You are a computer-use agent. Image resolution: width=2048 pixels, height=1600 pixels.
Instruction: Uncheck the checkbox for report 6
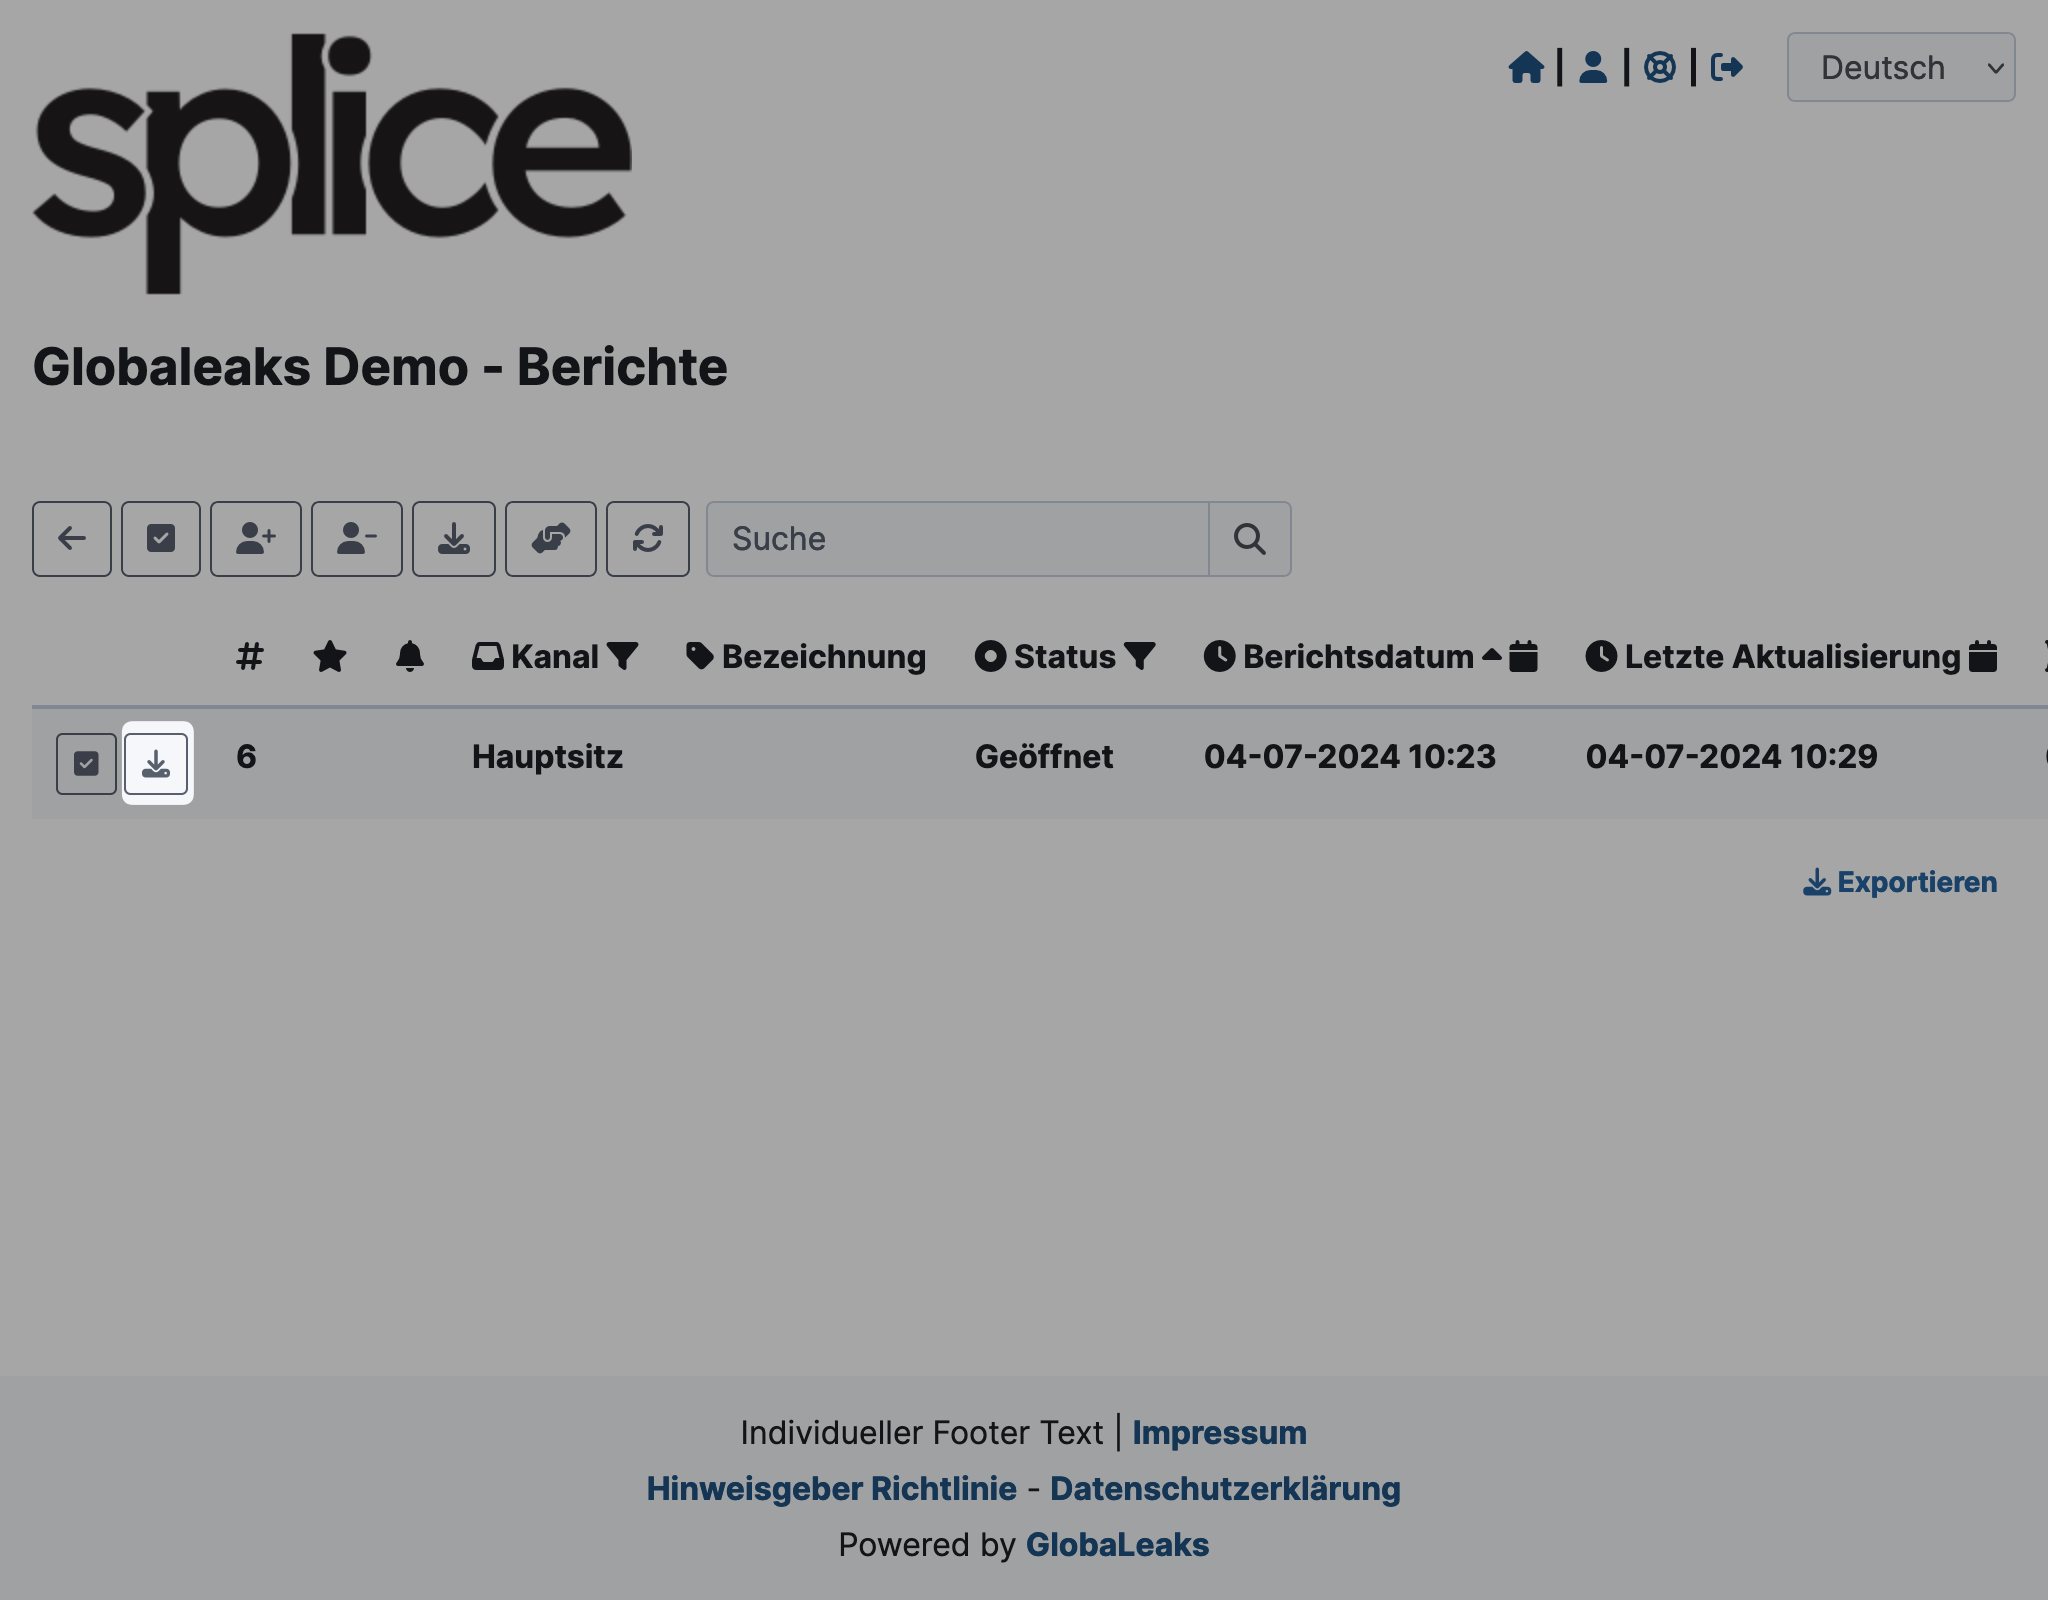pyautogui.click(x=87, y=764)
